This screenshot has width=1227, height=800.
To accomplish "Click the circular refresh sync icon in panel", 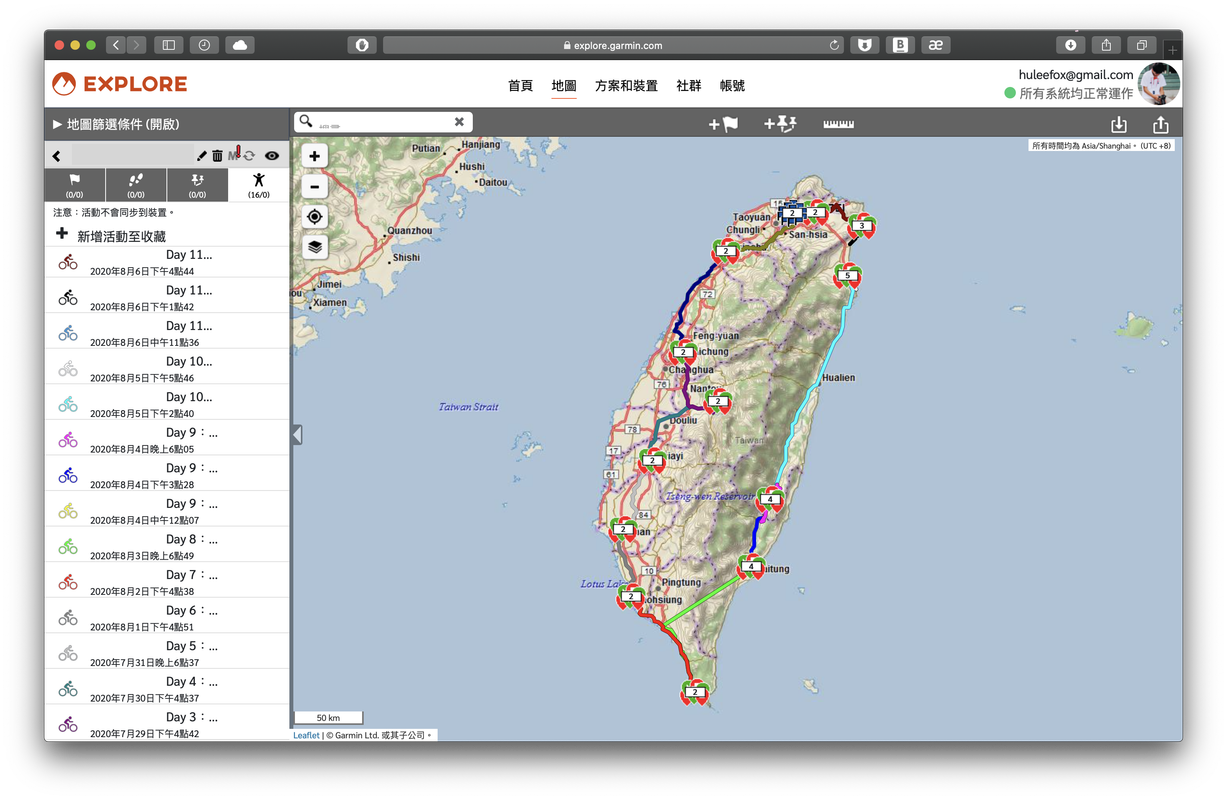I will (x=249, y=156).
